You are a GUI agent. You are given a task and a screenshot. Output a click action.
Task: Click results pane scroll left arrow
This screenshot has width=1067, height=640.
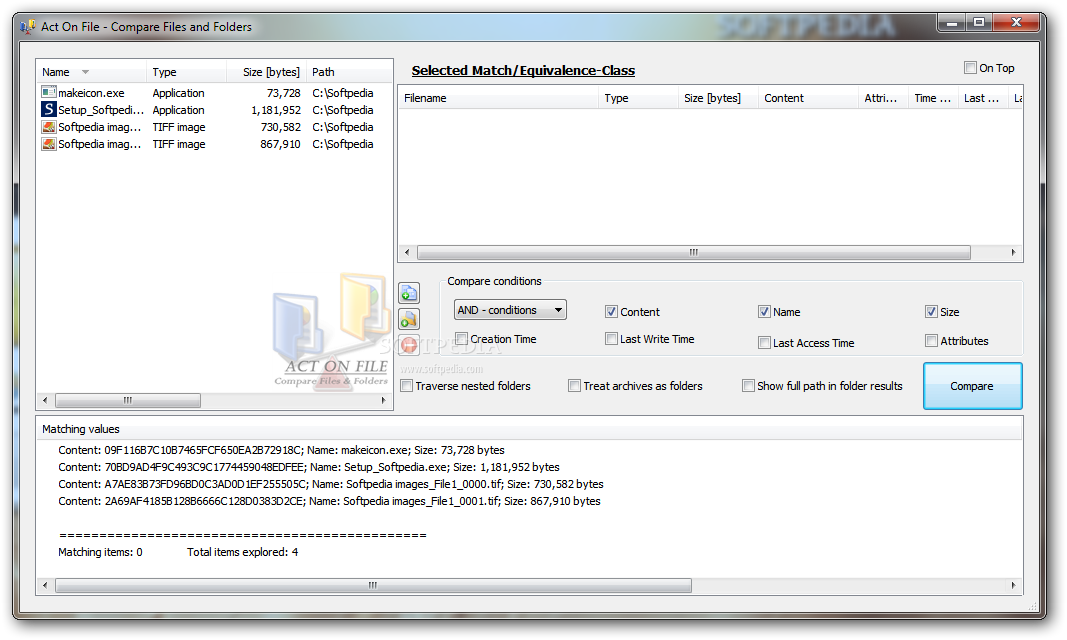pos(407,252)
